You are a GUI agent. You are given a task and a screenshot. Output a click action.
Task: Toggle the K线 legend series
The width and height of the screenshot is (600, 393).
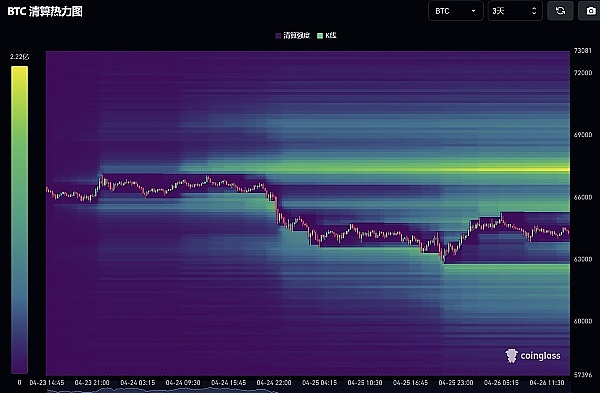[x=327, y=36]
